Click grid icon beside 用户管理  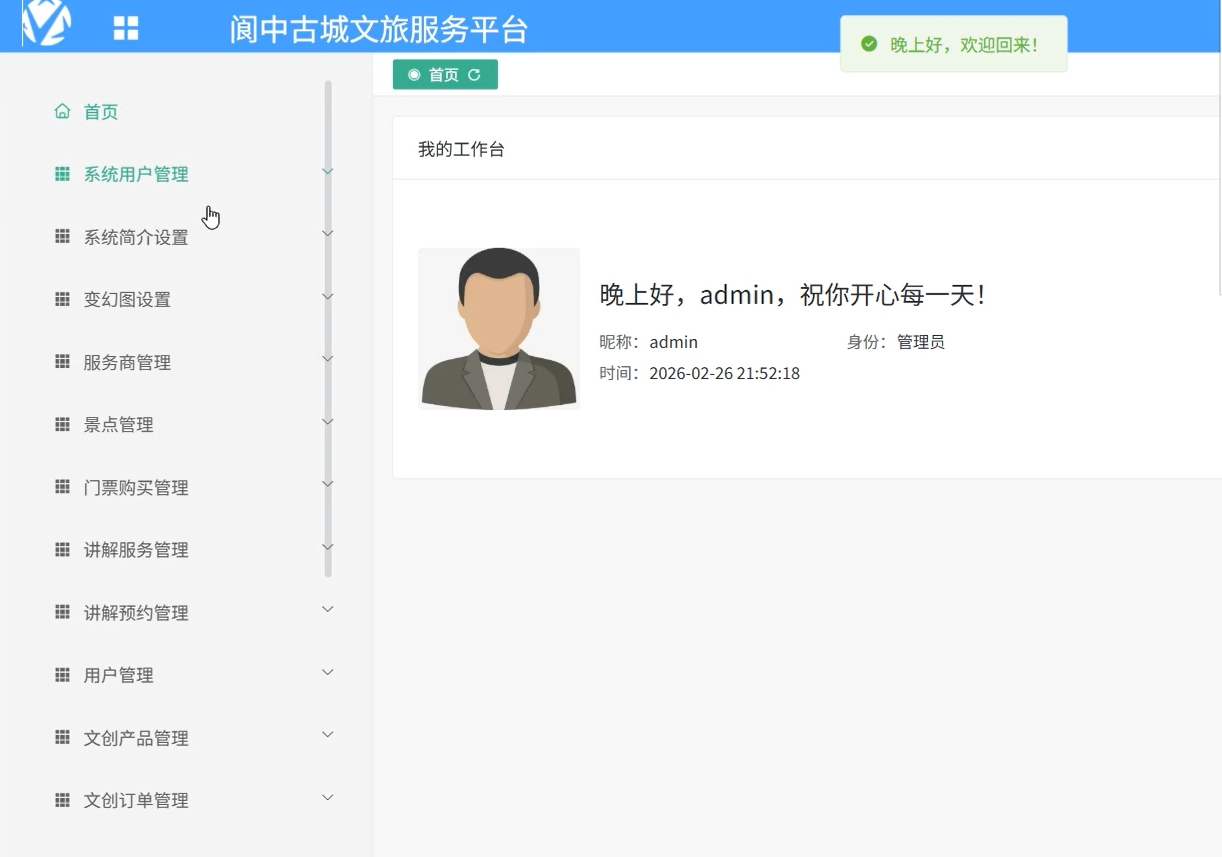62,675
